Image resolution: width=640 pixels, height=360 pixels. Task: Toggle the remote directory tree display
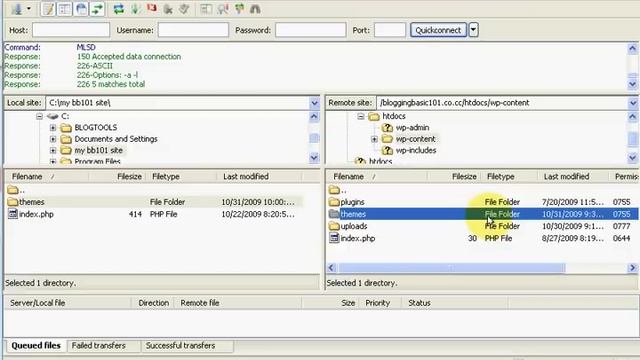point(81,9)
